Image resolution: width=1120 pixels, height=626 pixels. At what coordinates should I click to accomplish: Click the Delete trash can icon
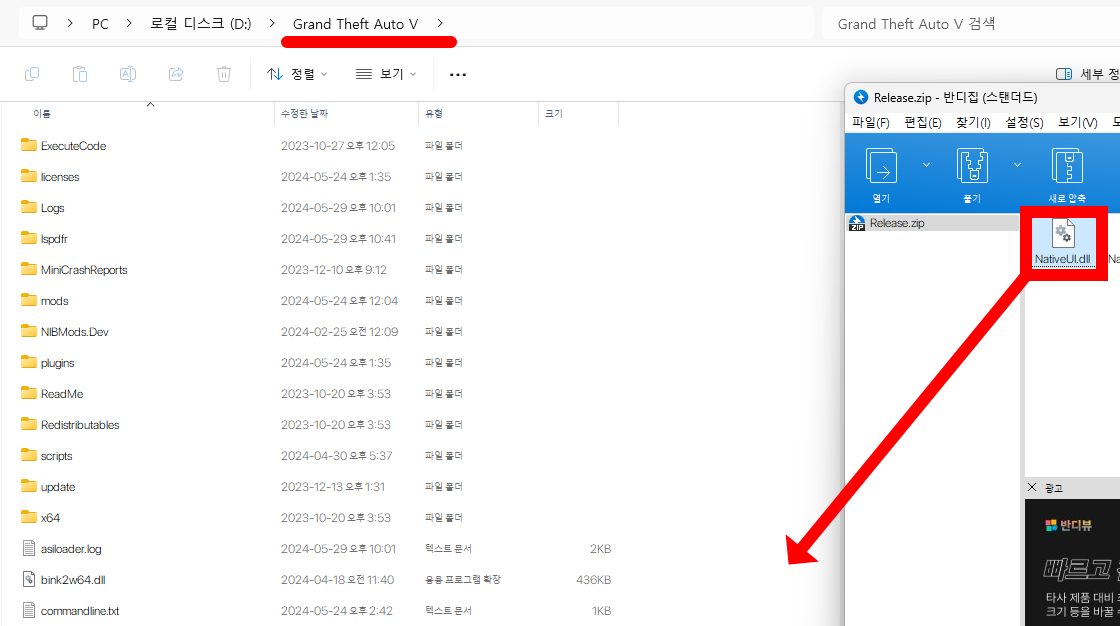pyautogui.click(x=224, y=74)
